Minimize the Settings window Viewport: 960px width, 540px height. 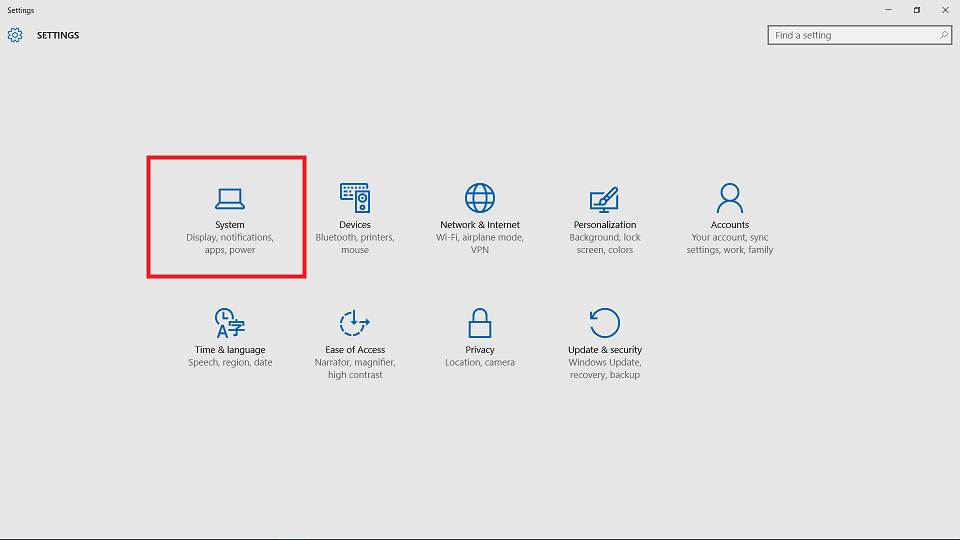(888, 10)
